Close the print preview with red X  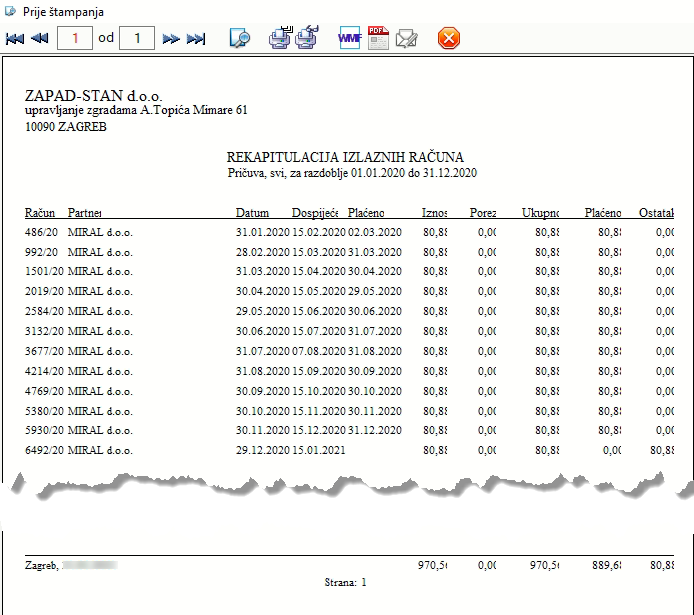[x=449, y=38]
